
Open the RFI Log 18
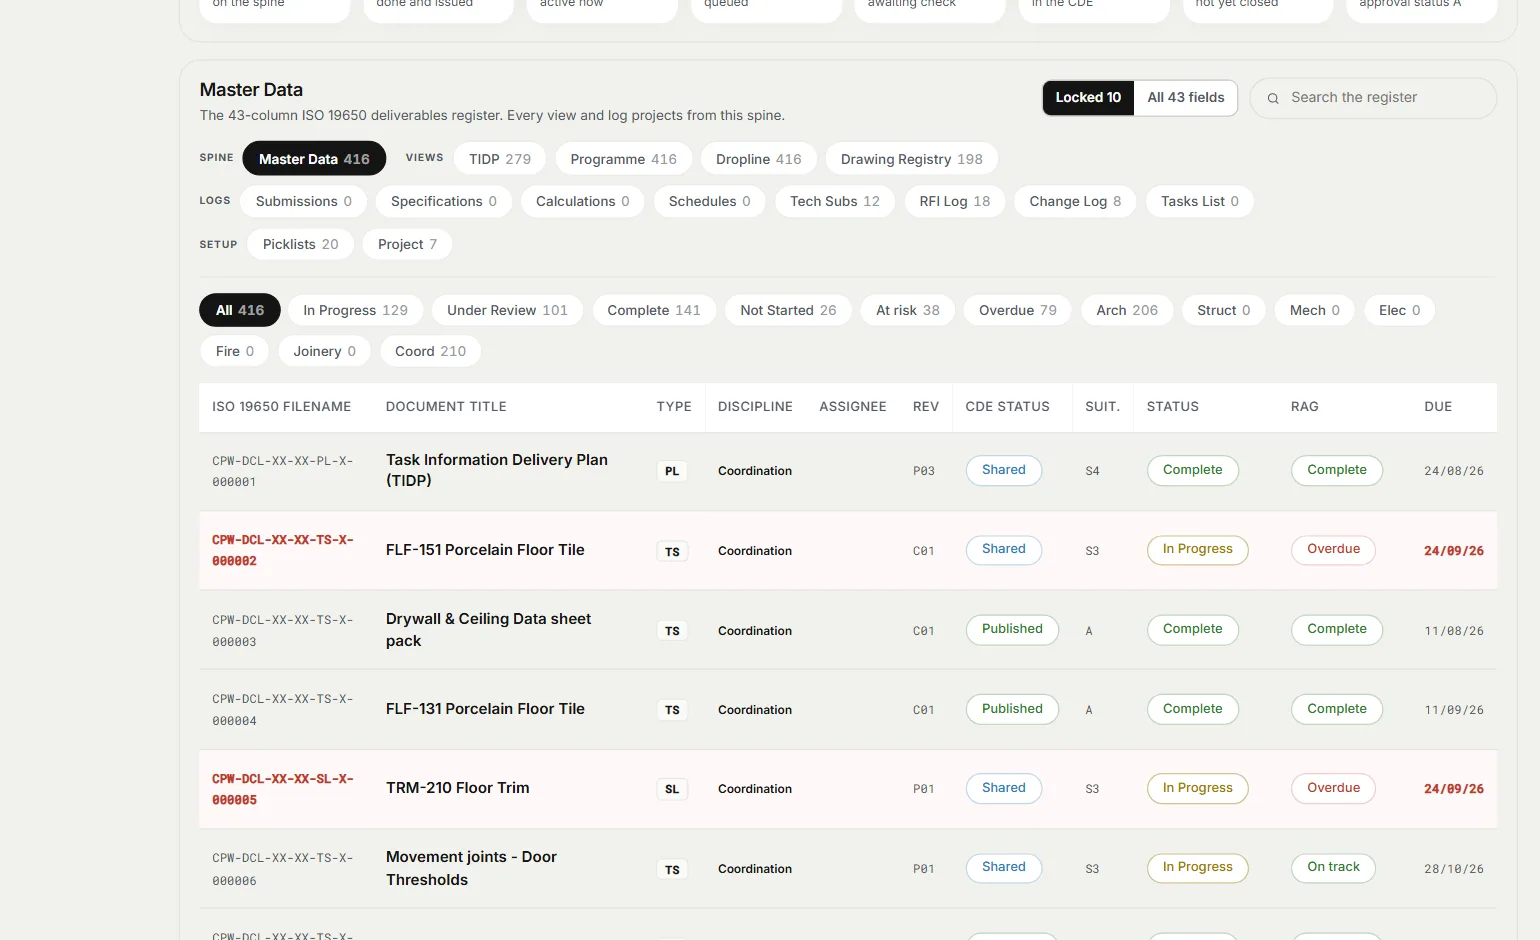point(954,201)
